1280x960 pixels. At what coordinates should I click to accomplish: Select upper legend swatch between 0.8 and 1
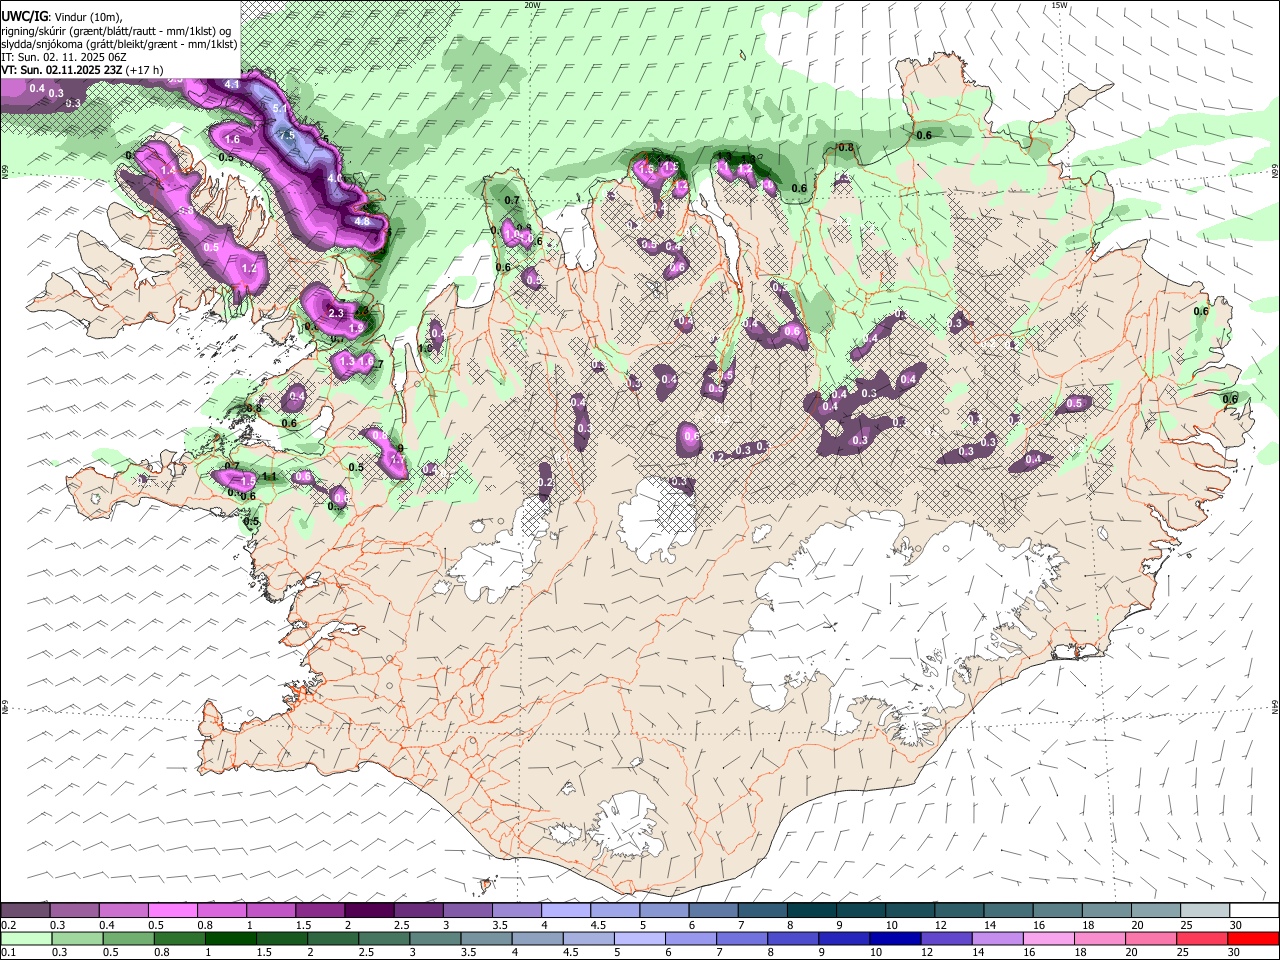(x=221, y=910)
